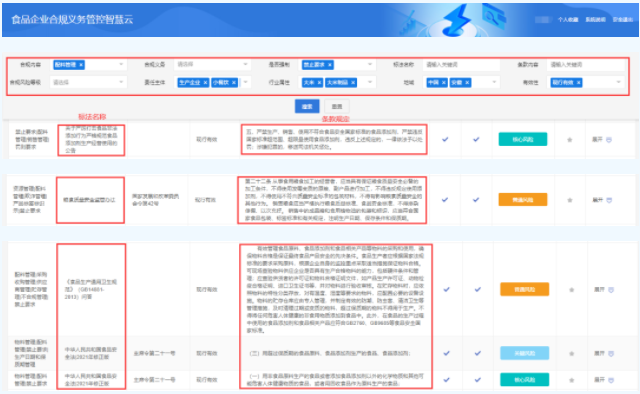Image resolution: width=640 pixels, height=394 pixels.
Task: Click the 标法名称 keyword input field
Action: click(x=461, y=65)
